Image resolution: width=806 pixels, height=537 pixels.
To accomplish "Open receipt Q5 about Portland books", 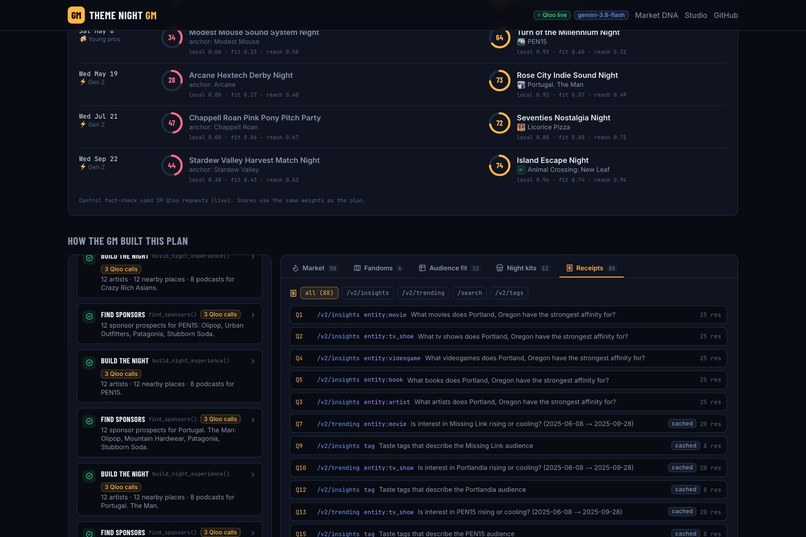I will (x=508, y=380).
